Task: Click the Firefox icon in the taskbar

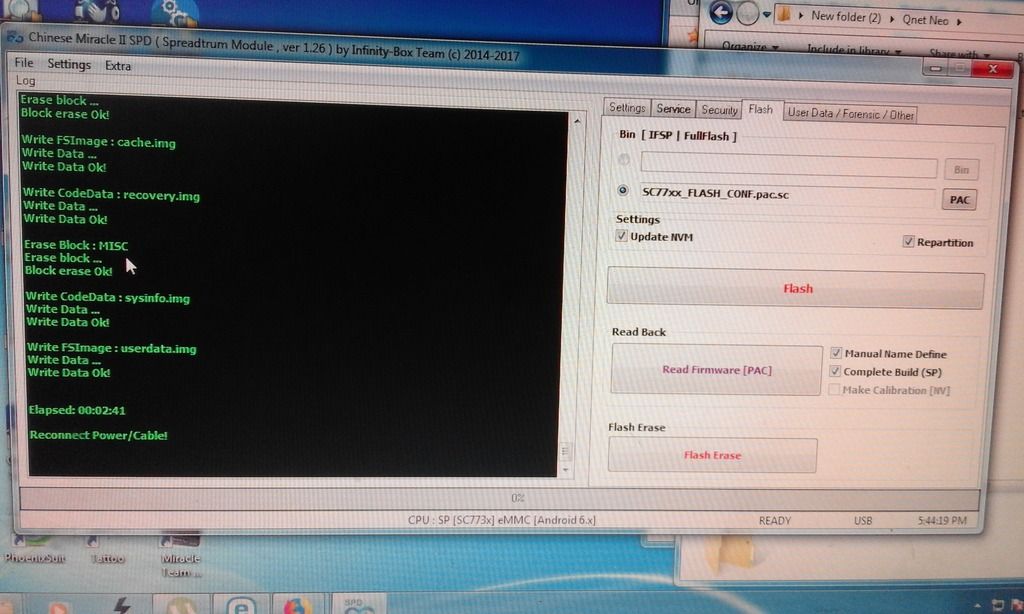Action: coord(297,606)
